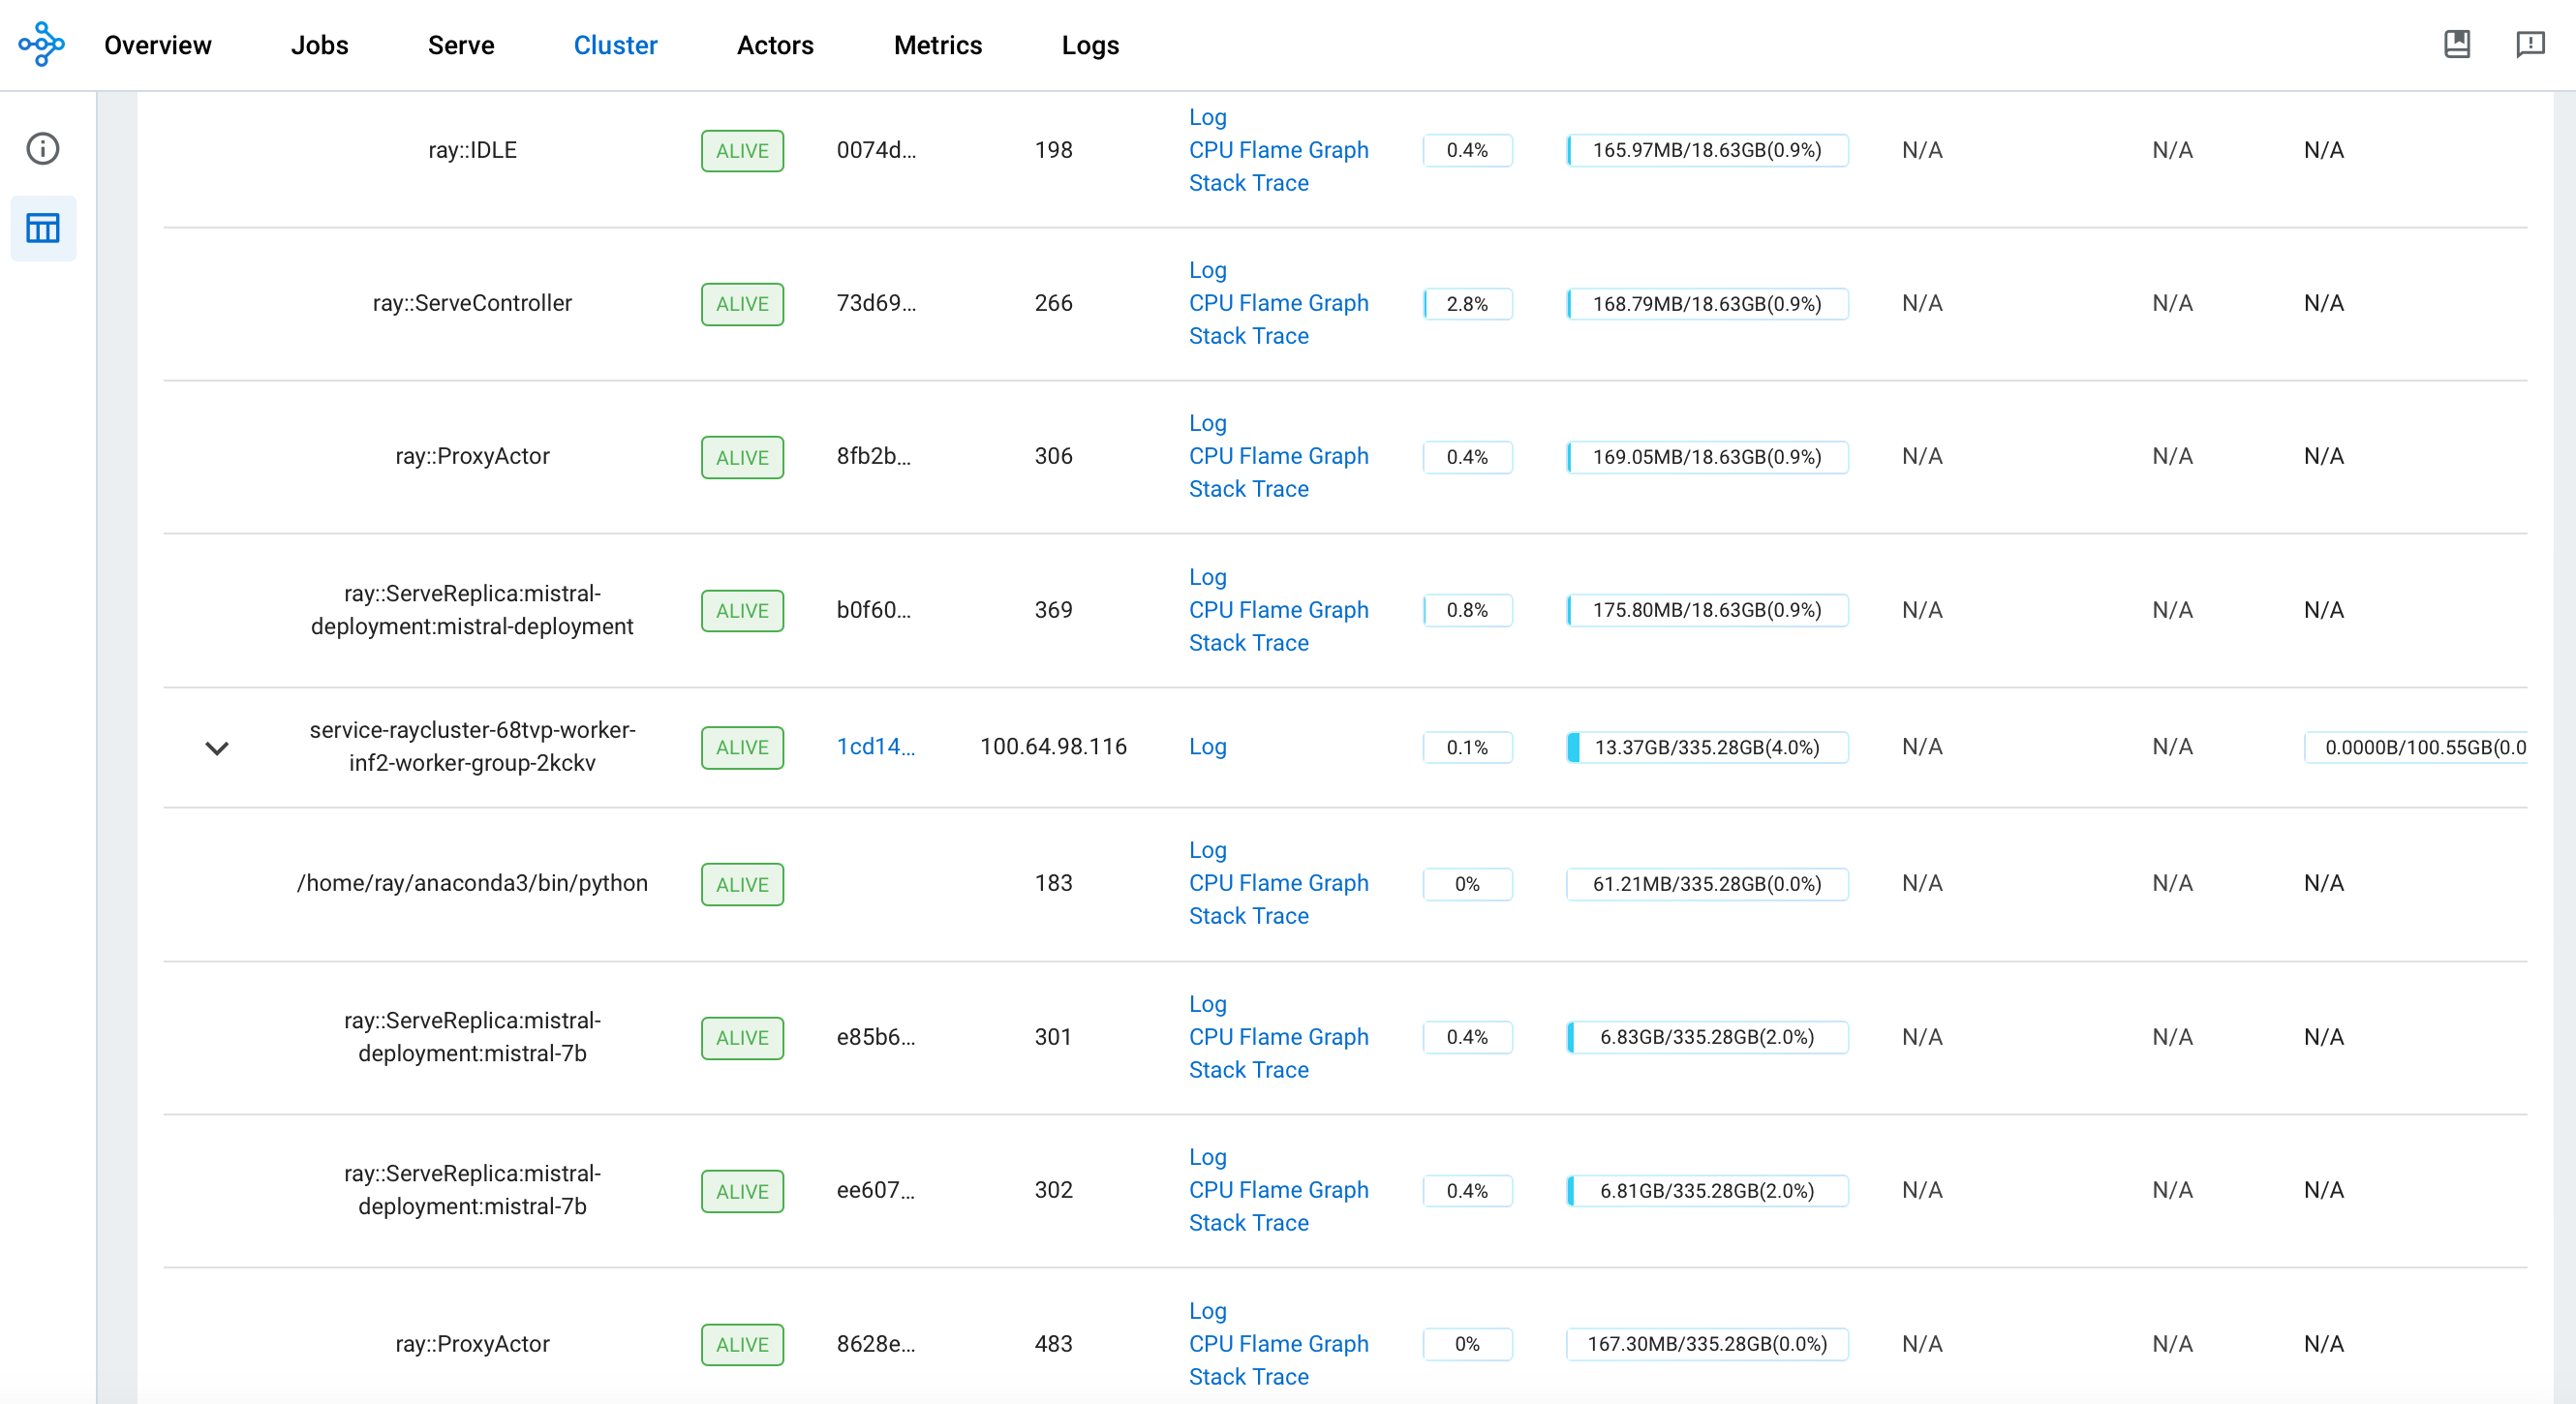Collapse the service-raycluster worker node row

[217, 748]
